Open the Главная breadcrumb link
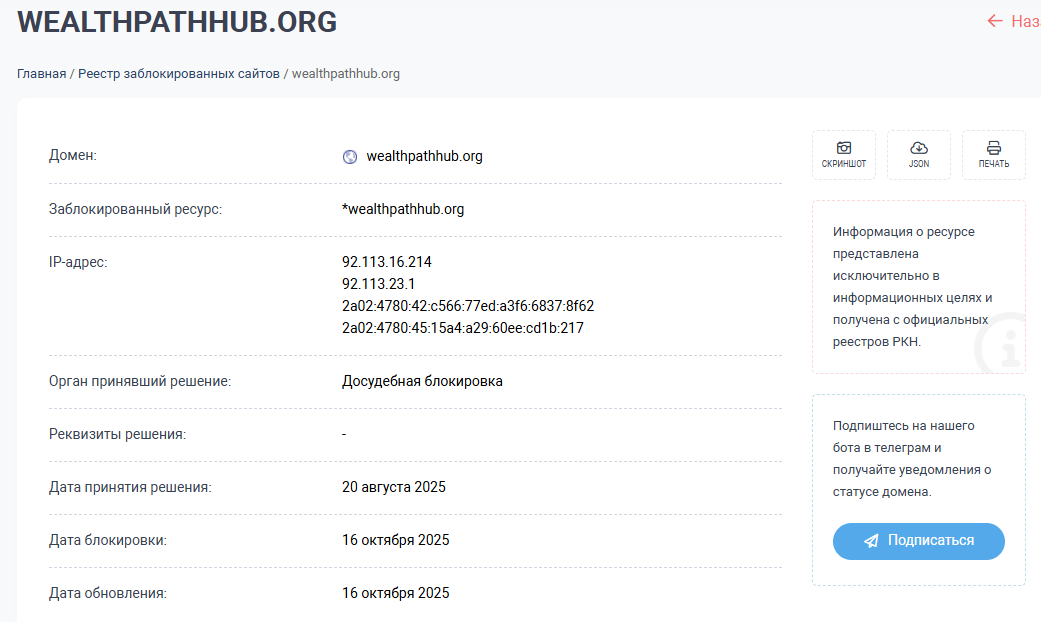Viewport: 1041px width, 622px height. click(41, 74)
